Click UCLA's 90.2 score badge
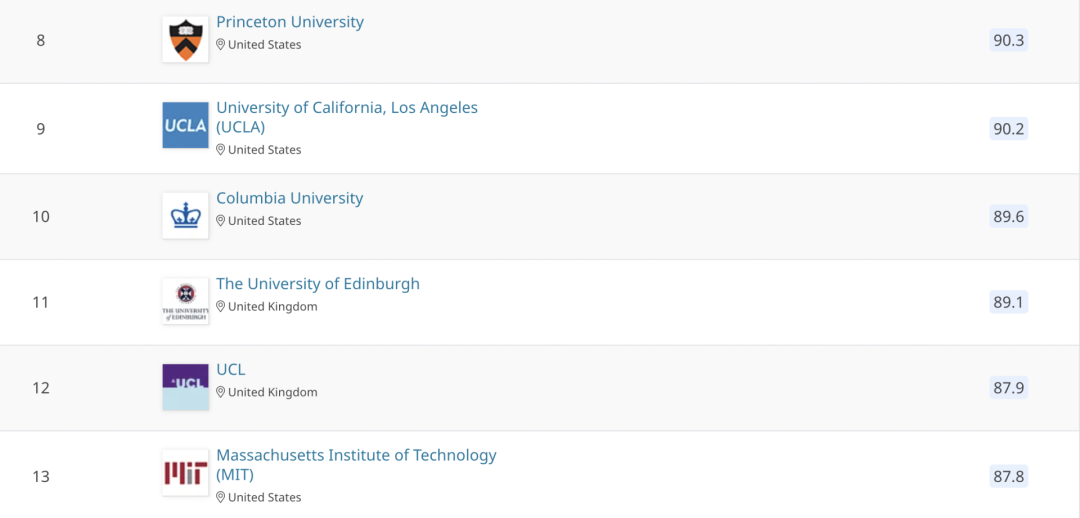The image size is (1080, 518). pyautogui.click(x=1008, y=129)
